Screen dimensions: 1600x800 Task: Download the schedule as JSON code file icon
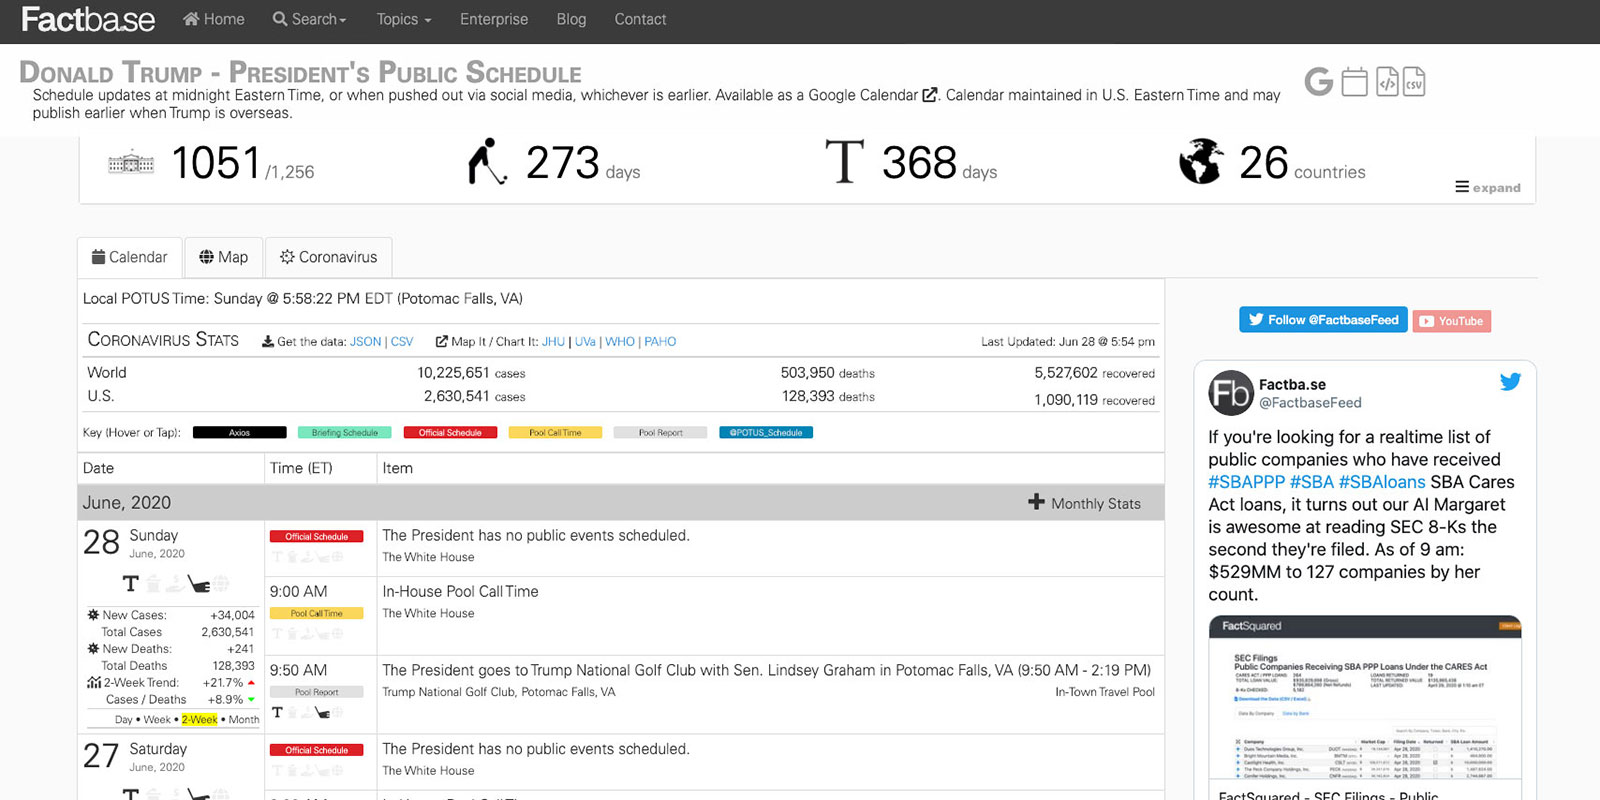click(x=1387, y=81)
